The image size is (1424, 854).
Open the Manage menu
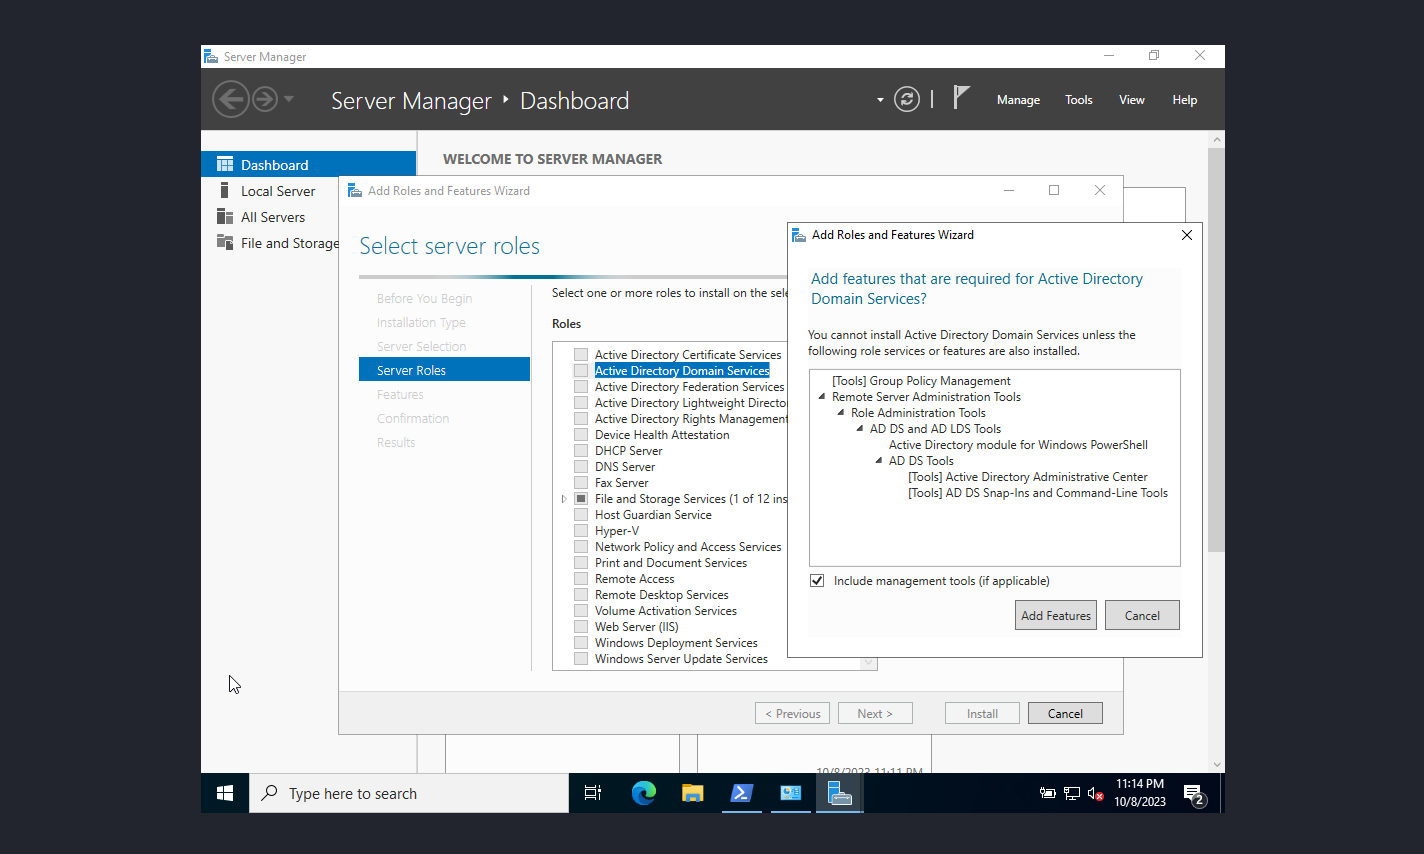click(1018, 100)
